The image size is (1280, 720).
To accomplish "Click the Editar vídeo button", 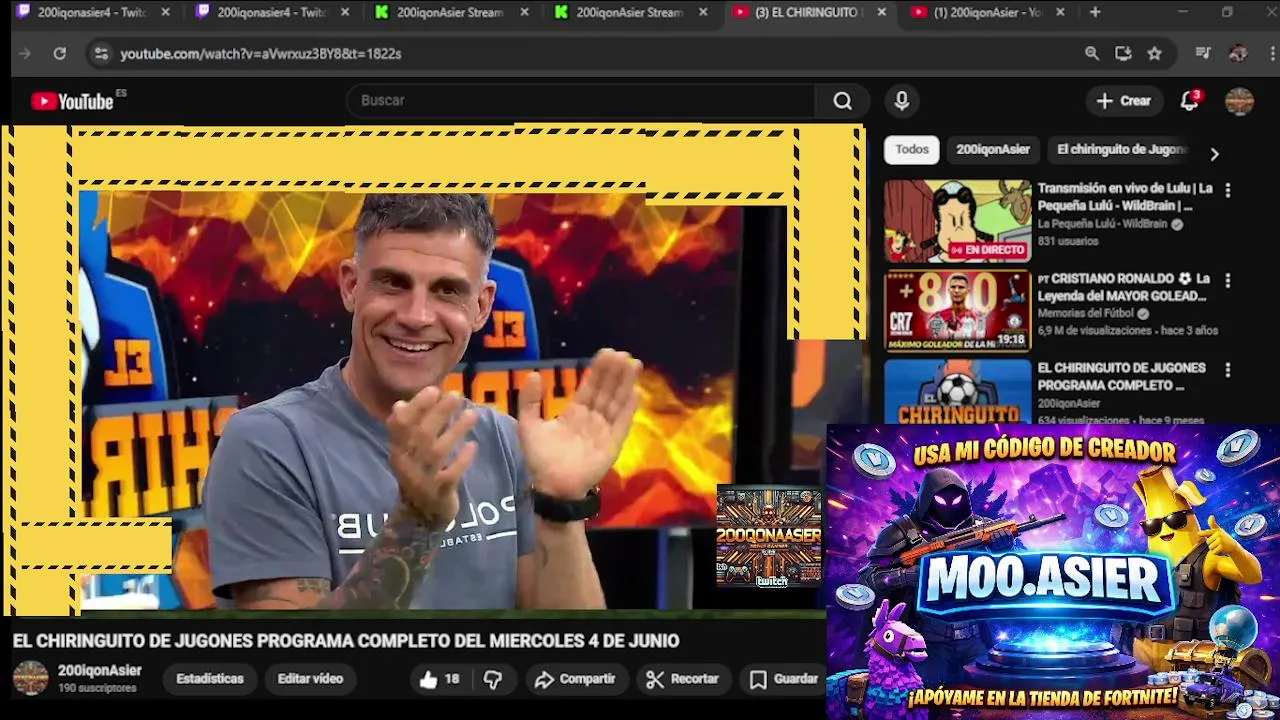I will (310, 679).
